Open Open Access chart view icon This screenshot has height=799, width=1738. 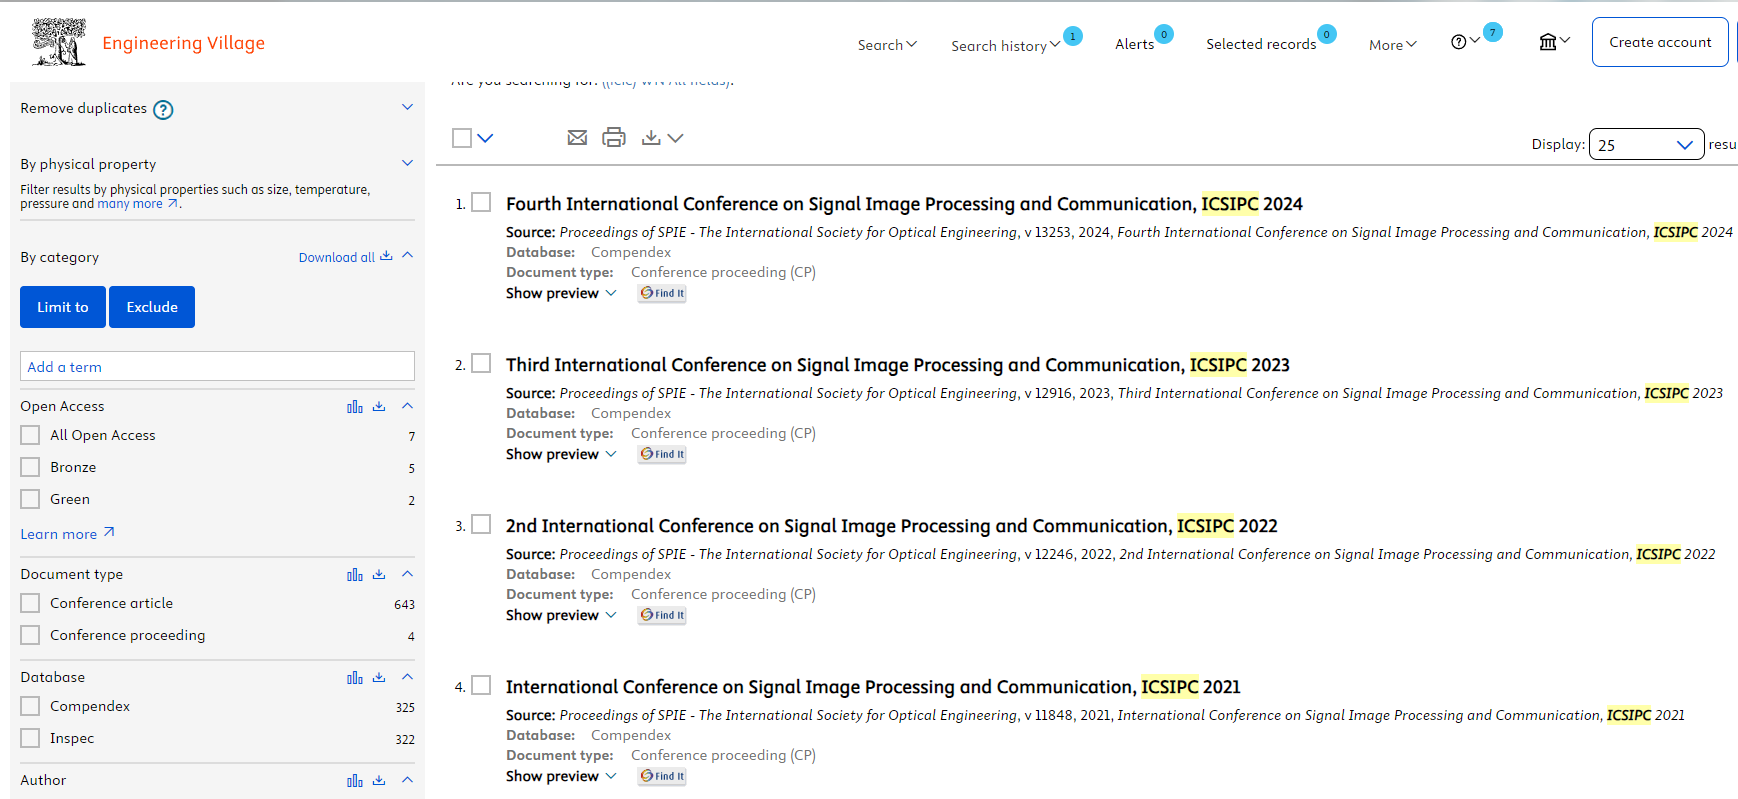[355, 407]
